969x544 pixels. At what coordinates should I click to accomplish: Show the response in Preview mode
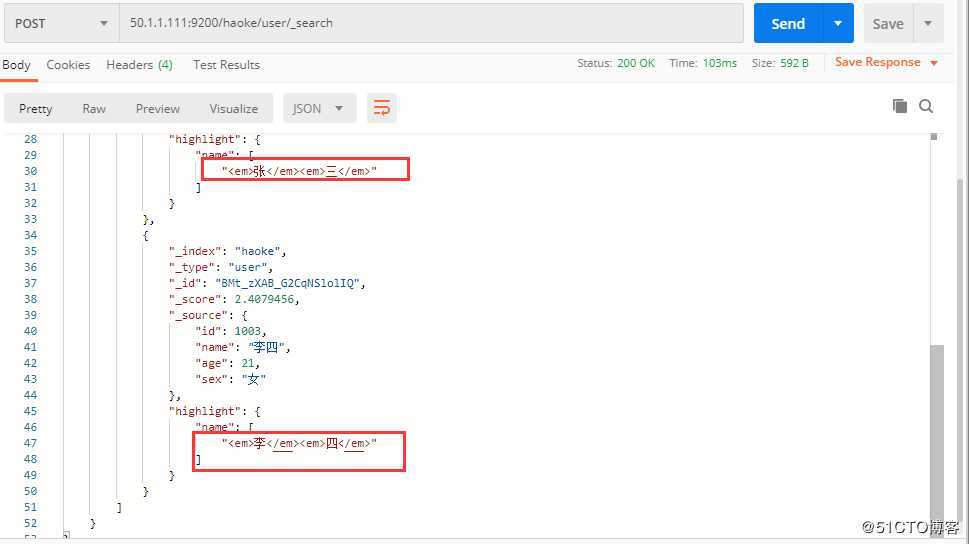[158, 108]
